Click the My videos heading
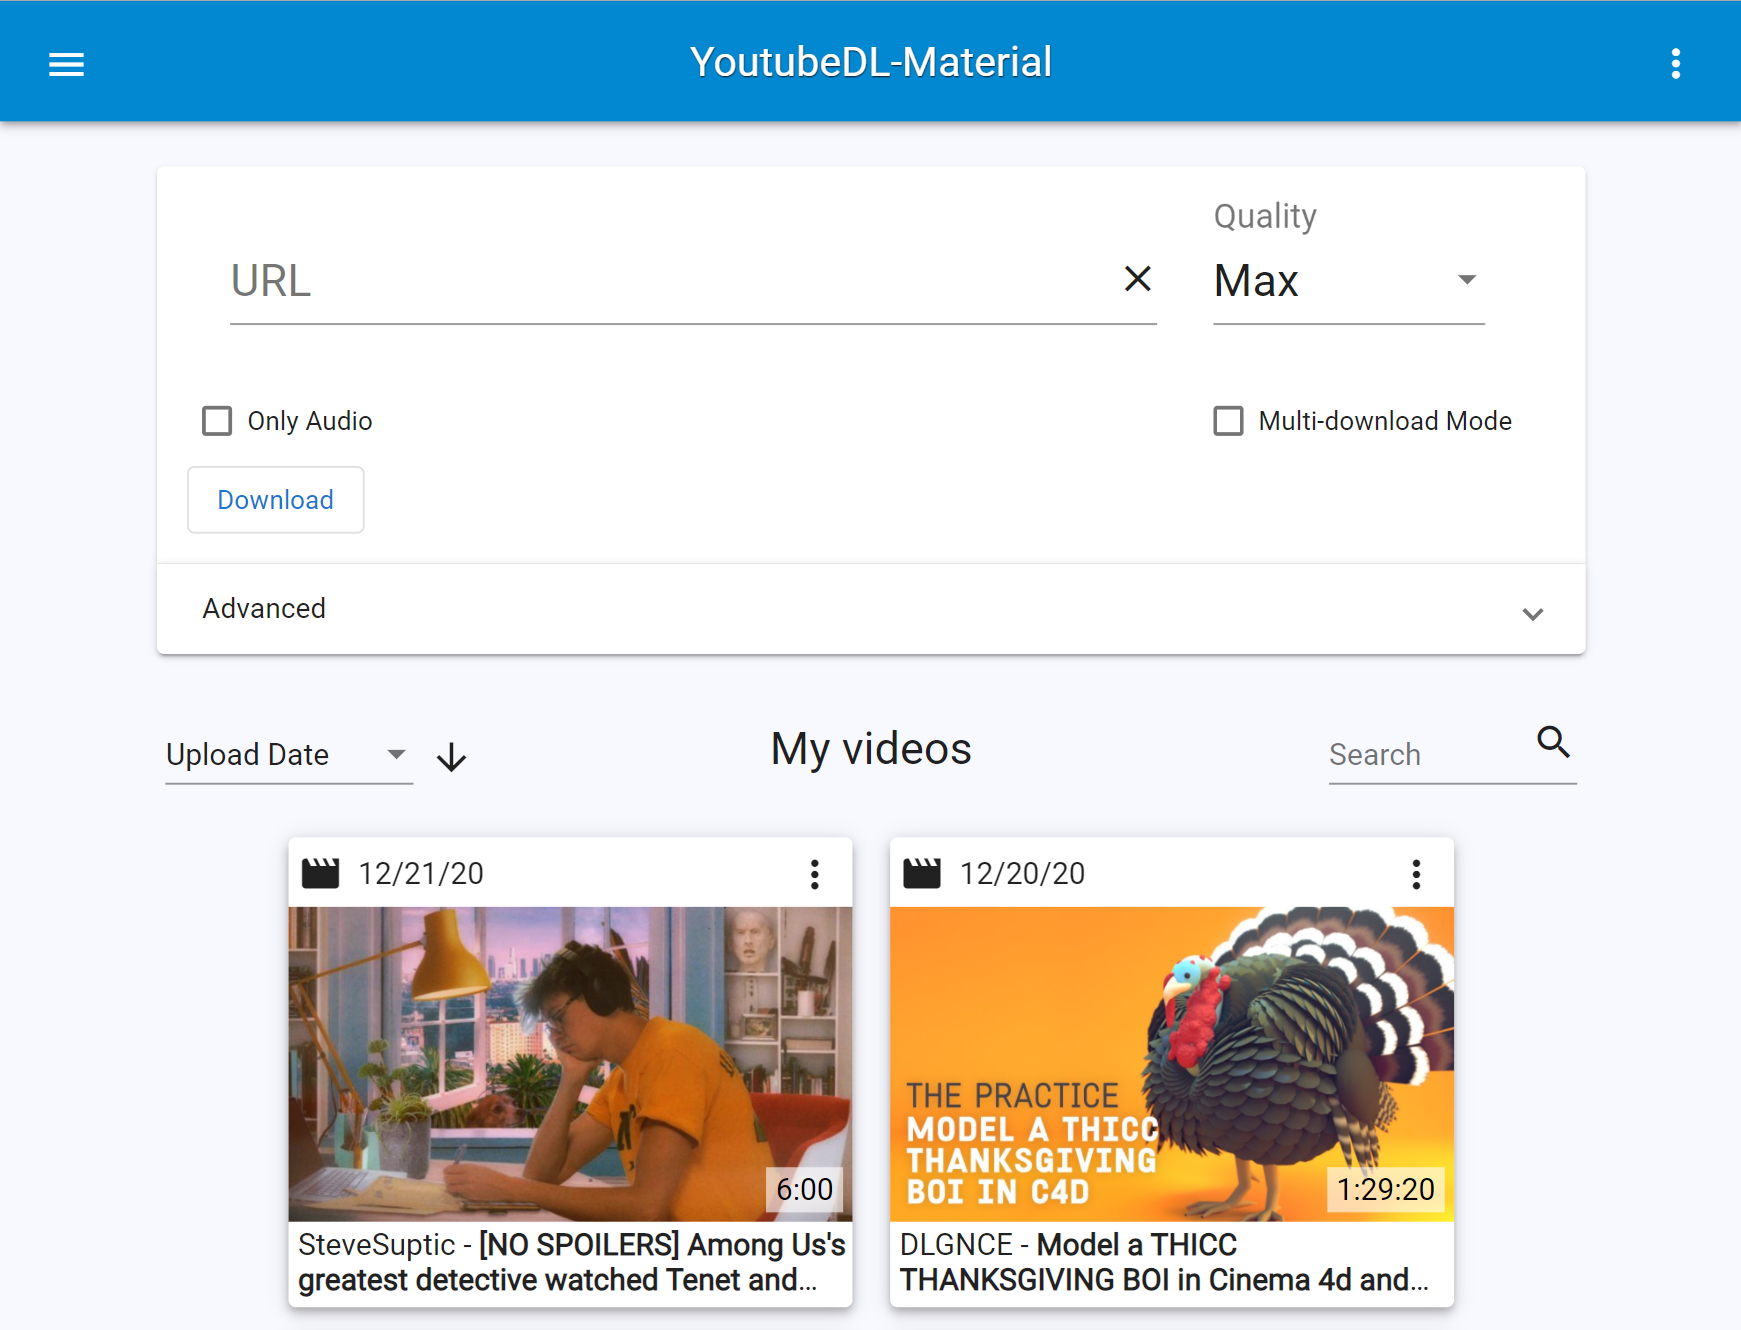Image resolution: width=1741 pixels, height=1330 pixels. (871, 749)
